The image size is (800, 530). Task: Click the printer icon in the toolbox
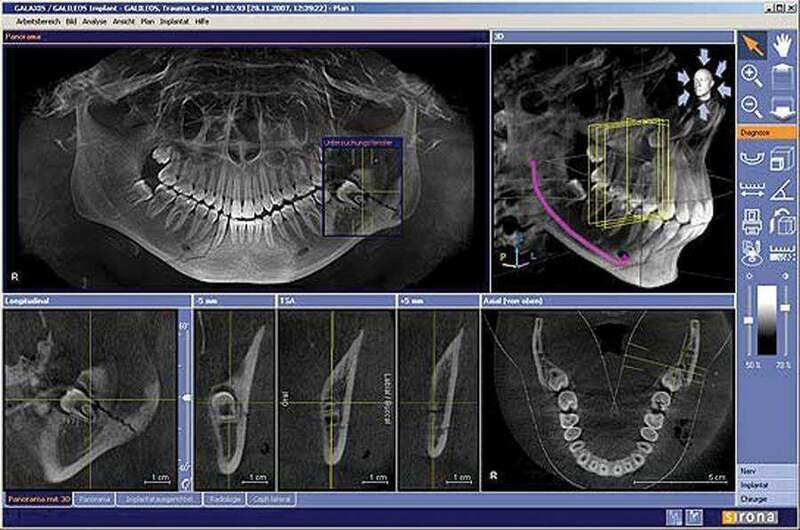pos(752,221)
